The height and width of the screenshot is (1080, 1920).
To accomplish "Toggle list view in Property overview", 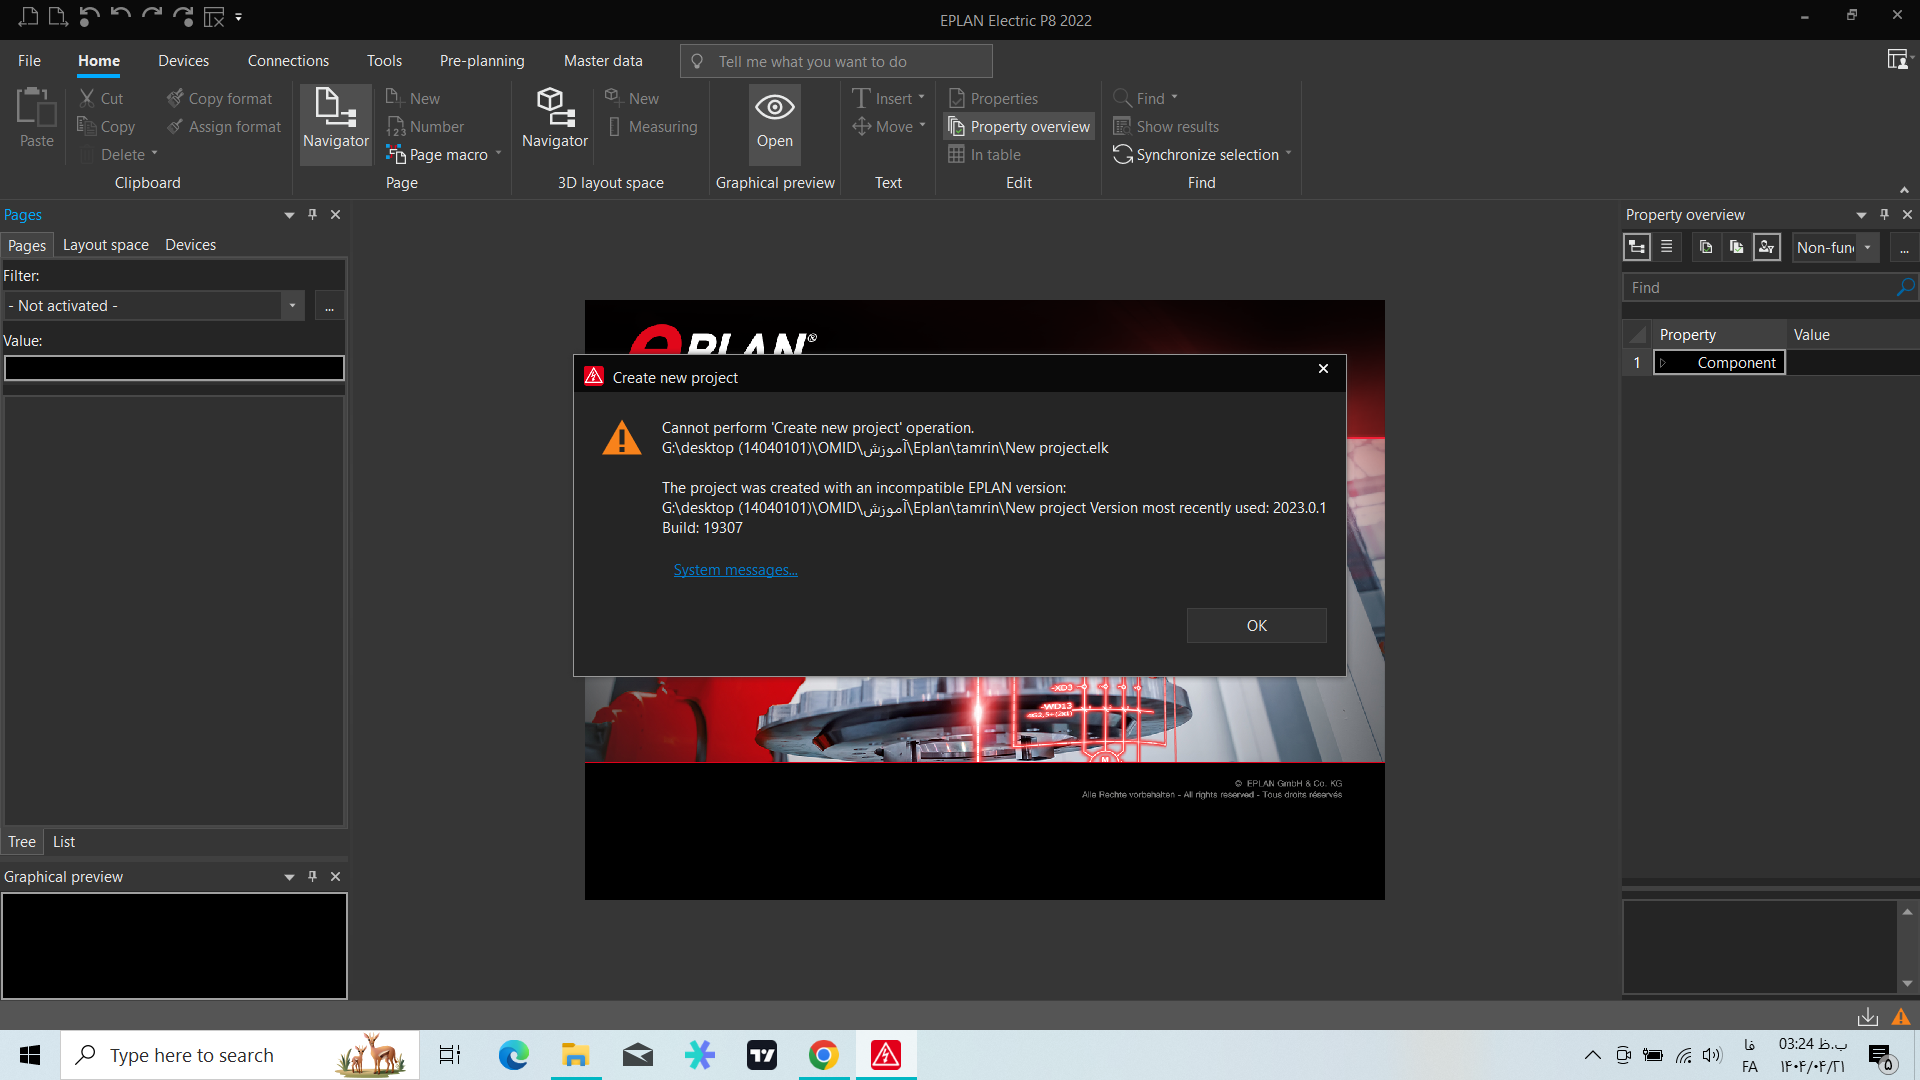I will click(1667, 247).
